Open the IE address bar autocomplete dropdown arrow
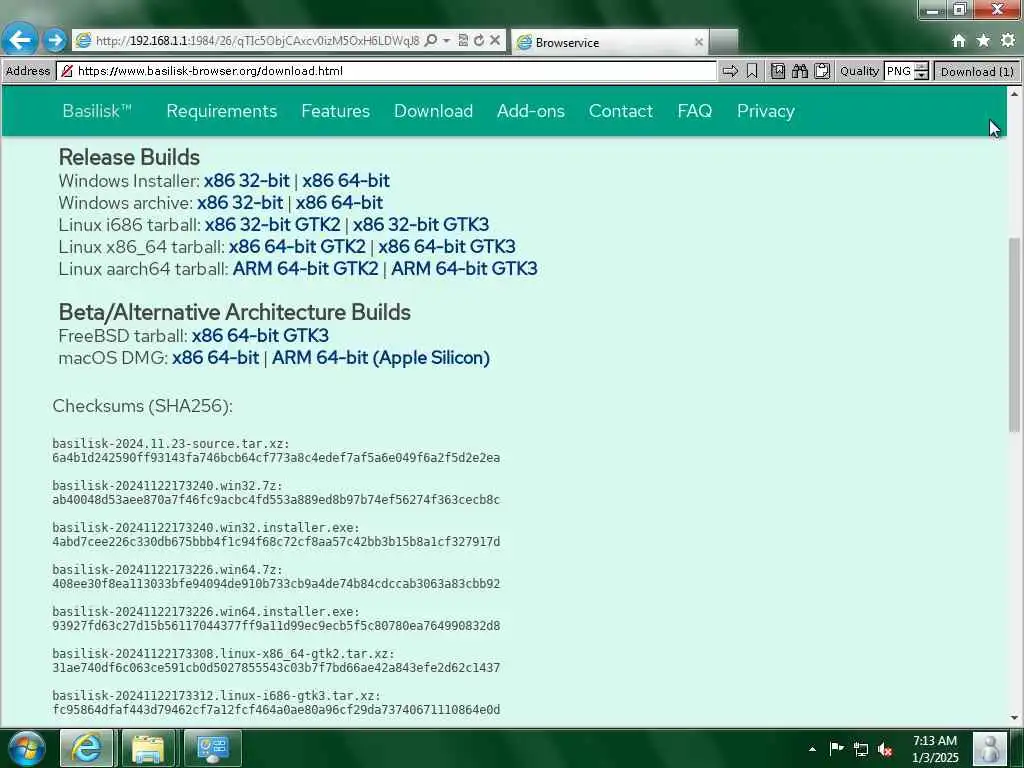 click(447, 40)
